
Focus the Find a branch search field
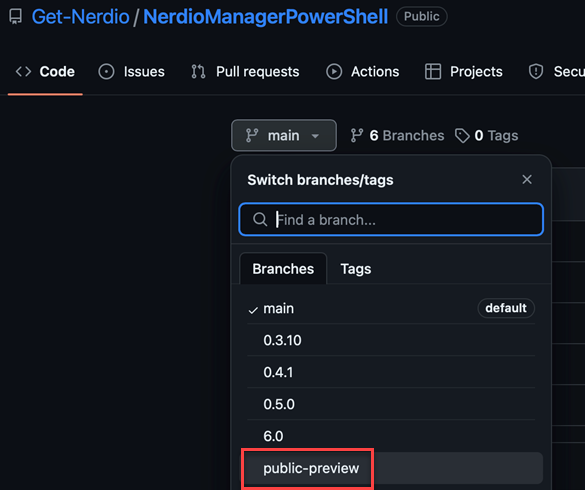click(391, 219)
